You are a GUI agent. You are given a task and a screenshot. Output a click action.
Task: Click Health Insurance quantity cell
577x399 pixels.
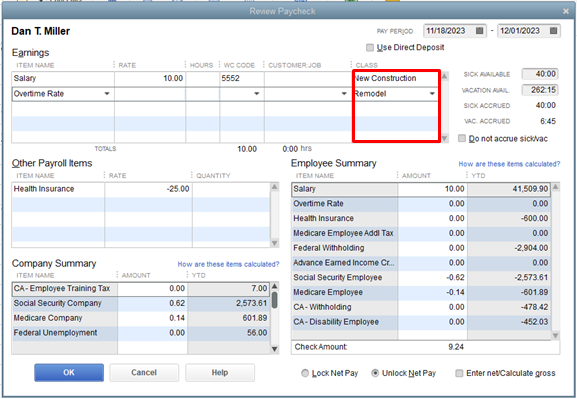tap(231, 189)
